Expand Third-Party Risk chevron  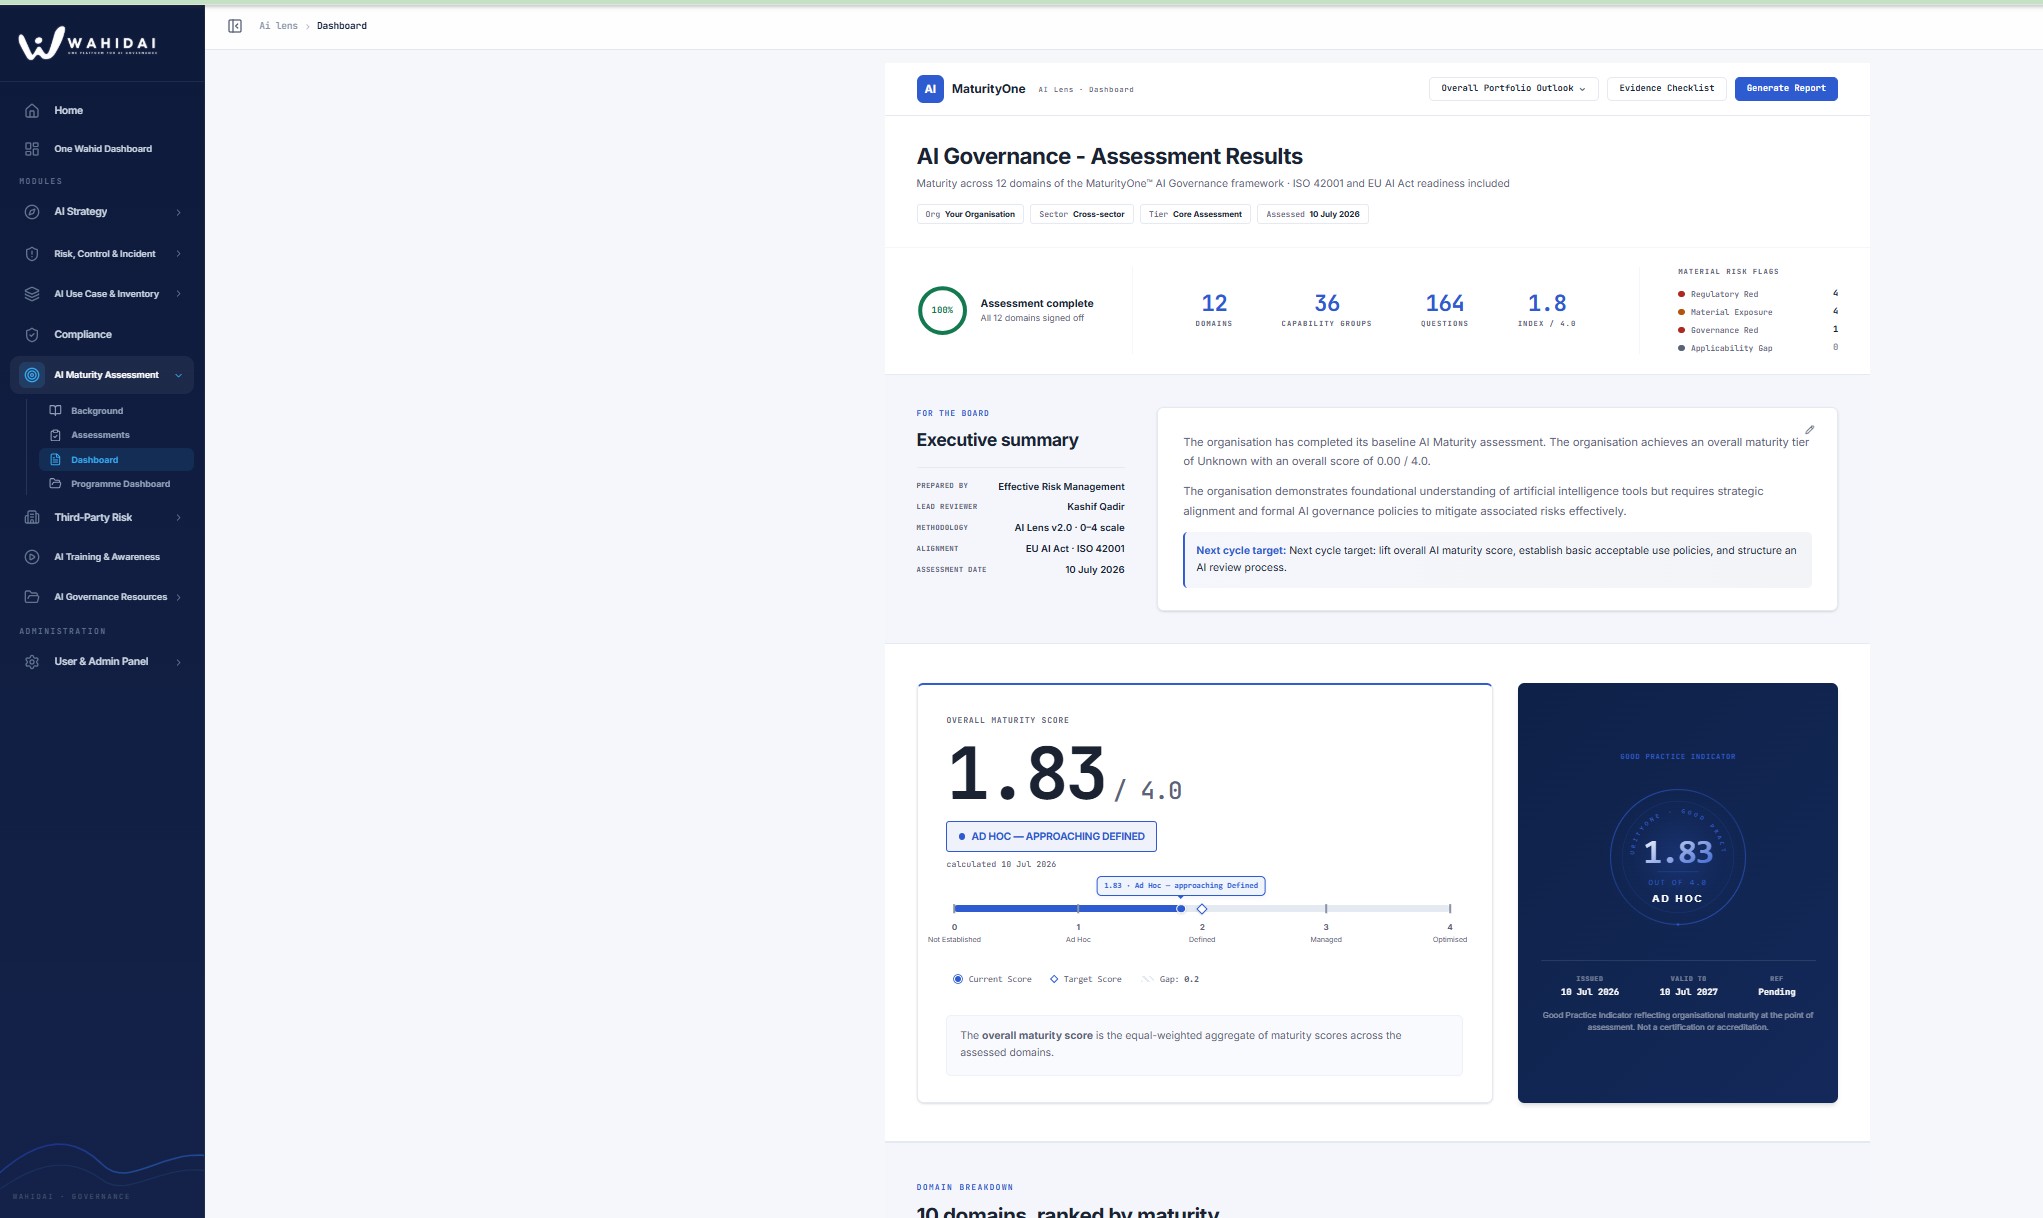179,518
